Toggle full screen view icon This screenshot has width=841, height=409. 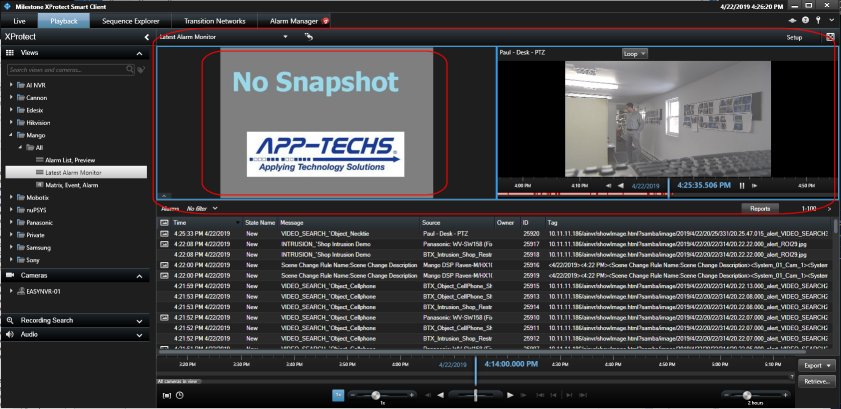coord(830,37)
